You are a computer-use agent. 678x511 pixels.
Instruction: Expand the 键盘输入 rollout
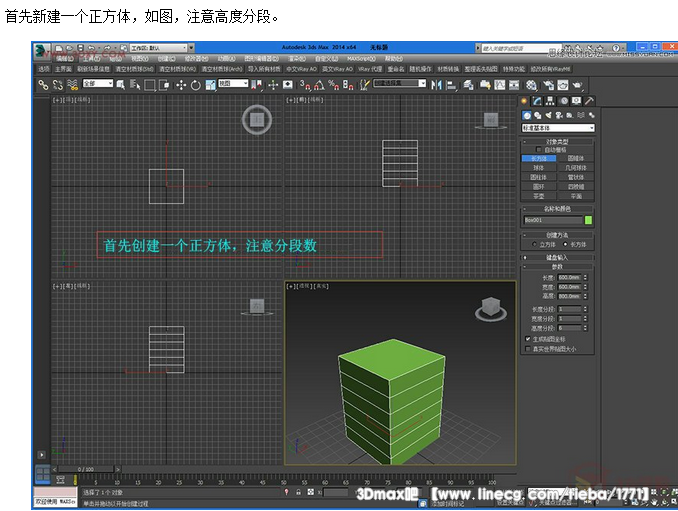(x=558, y=257)
